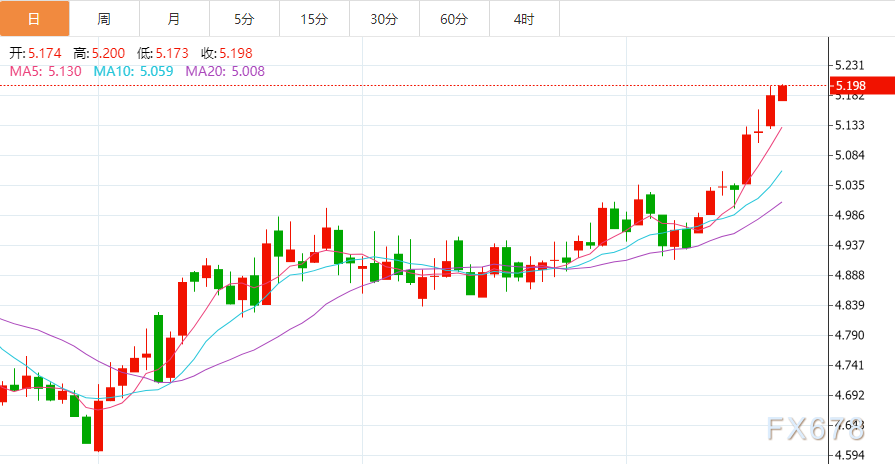The image size is (895, 464).
Task: Click the 5.231 price axis label
Action: click(x=850, y=65)
